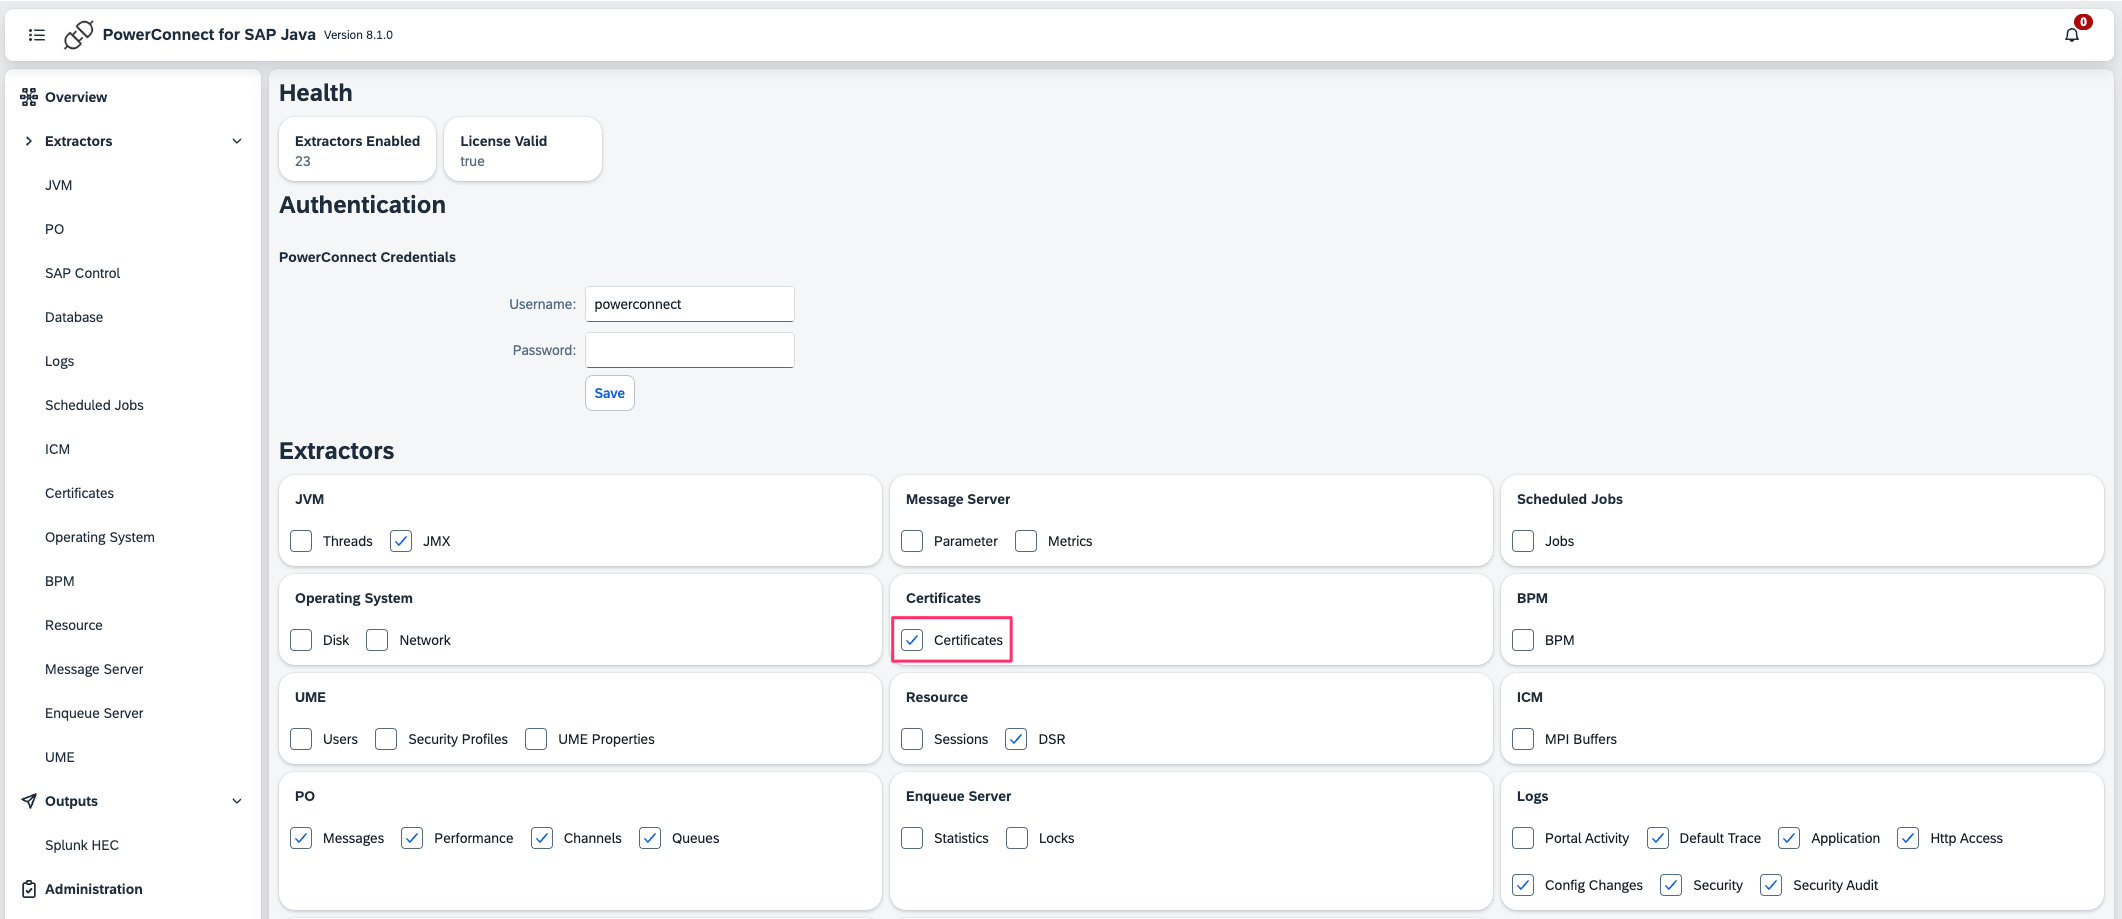Disable the Certificates extractor checkbox
2122x919 pixels.
click(912, 640)
